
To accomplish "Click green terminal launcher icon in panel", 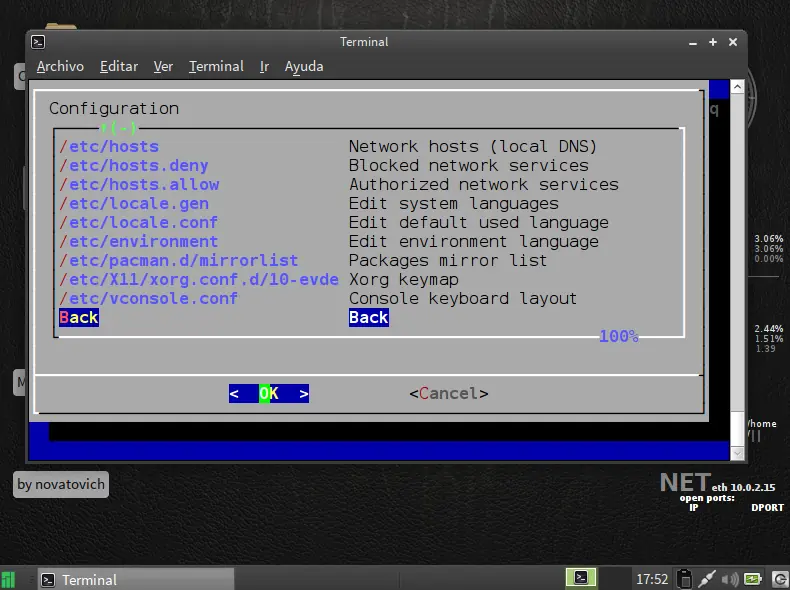I will 580,577.
